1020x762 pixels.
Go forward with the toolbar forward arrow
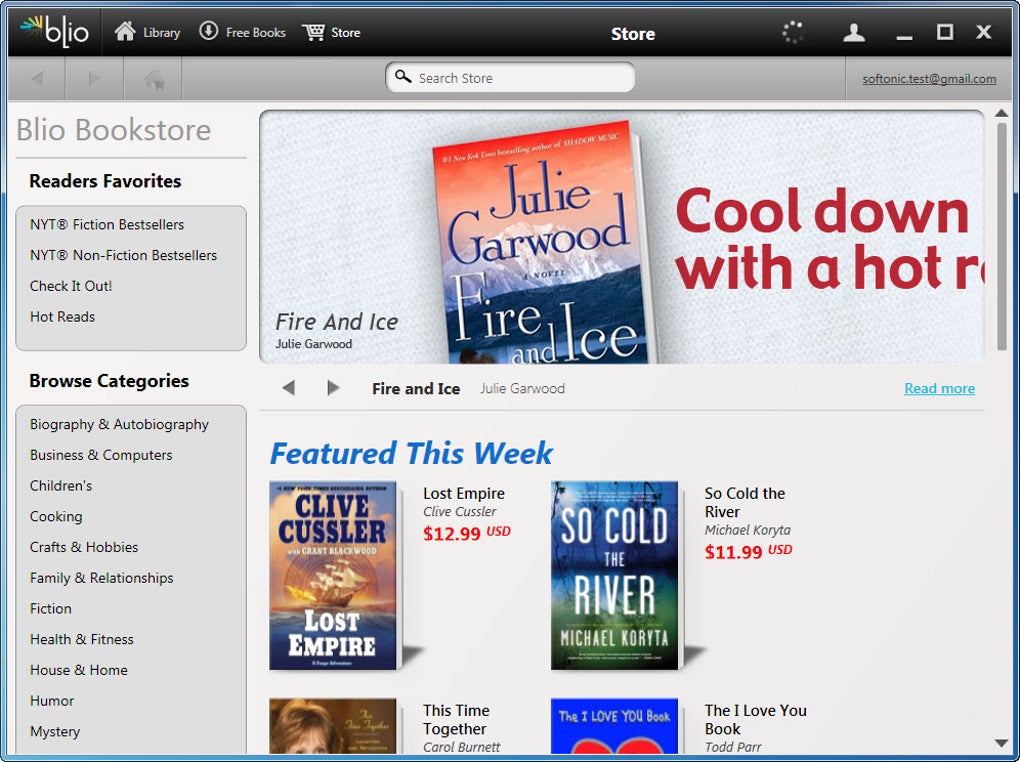tap(94, 79)
